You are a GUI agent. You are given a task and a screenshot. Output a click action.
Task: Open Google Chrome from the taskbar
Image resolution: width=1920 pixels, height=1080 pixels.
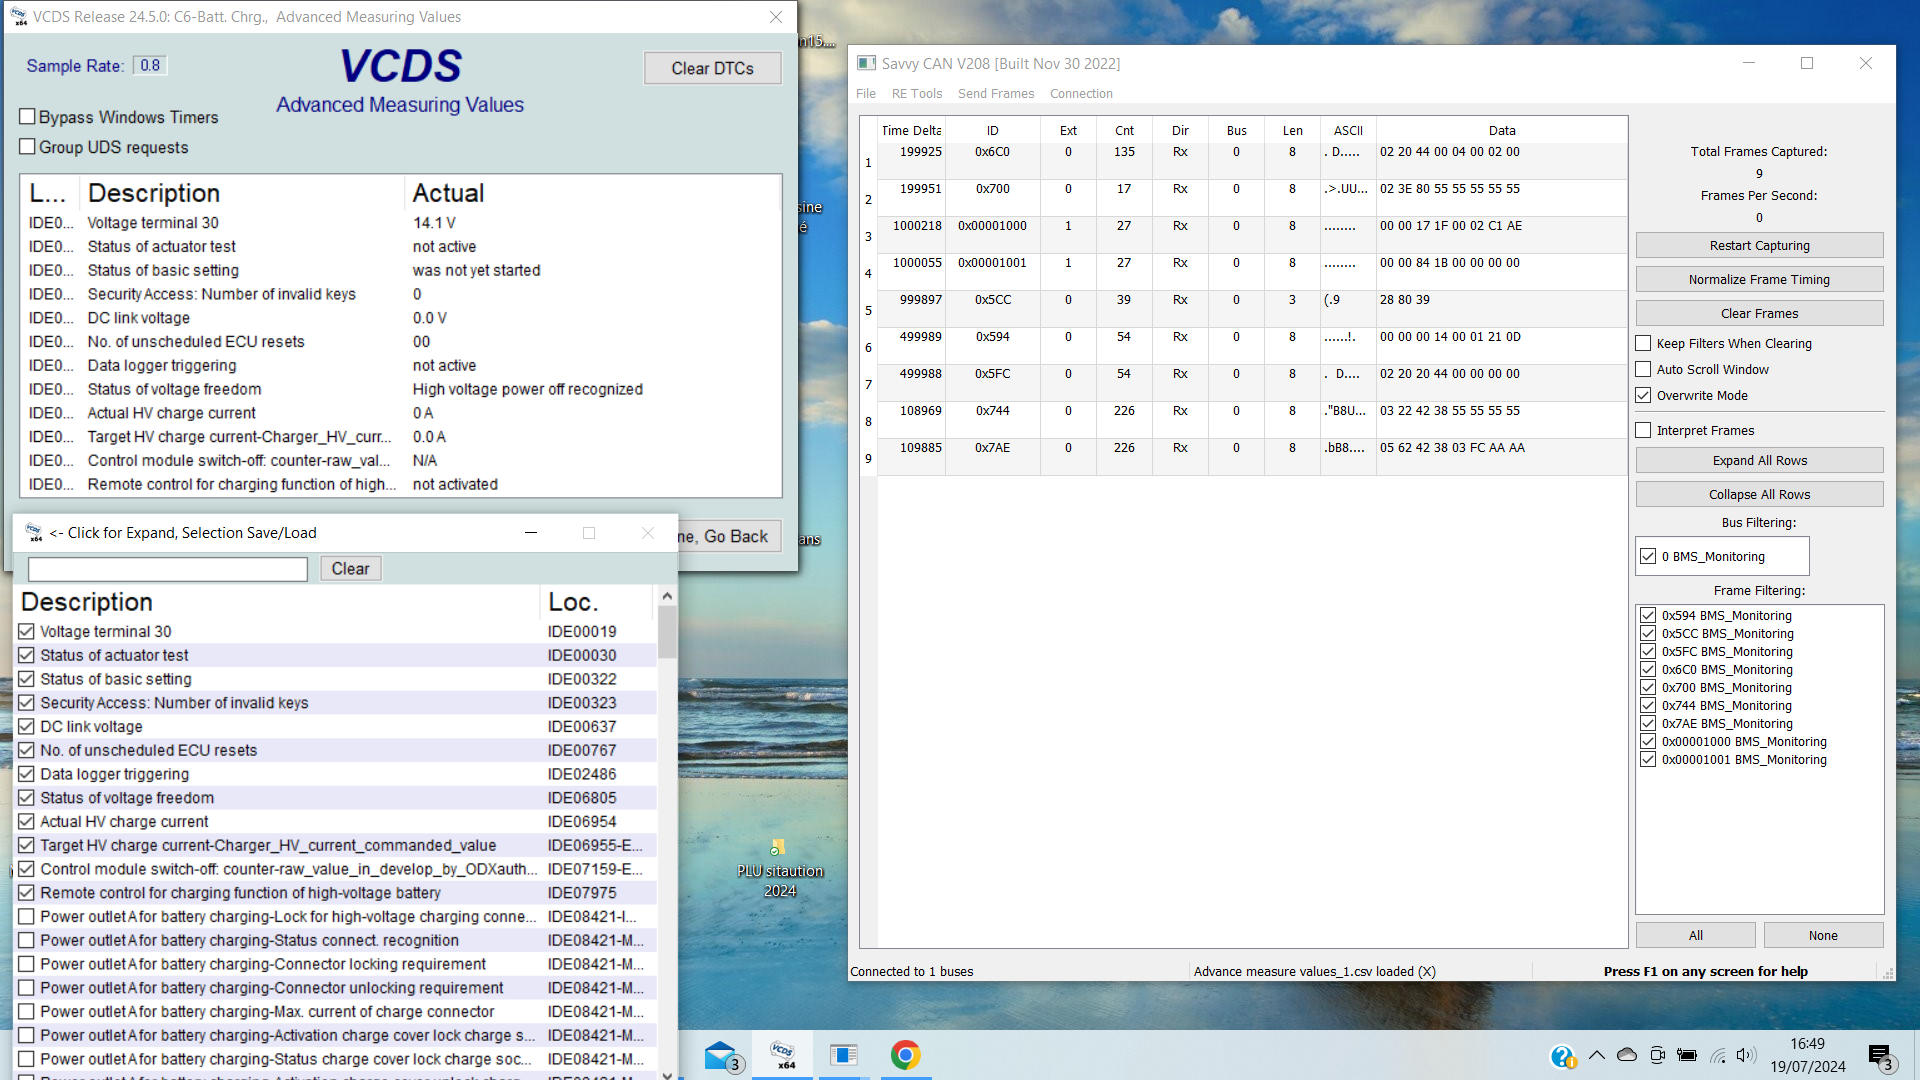coord(905,1056)
